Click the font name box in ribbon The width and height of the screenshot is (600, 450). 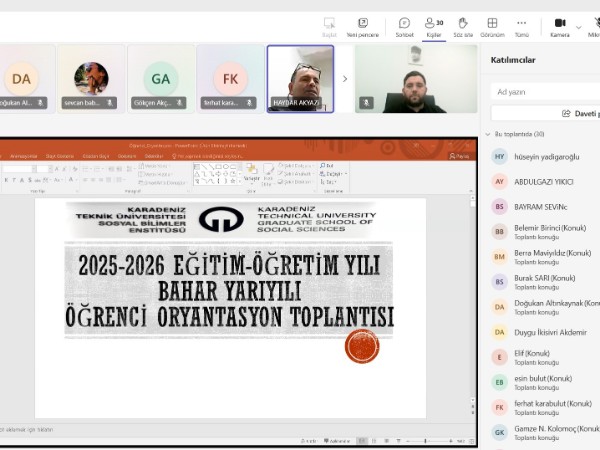click(18, 169)
